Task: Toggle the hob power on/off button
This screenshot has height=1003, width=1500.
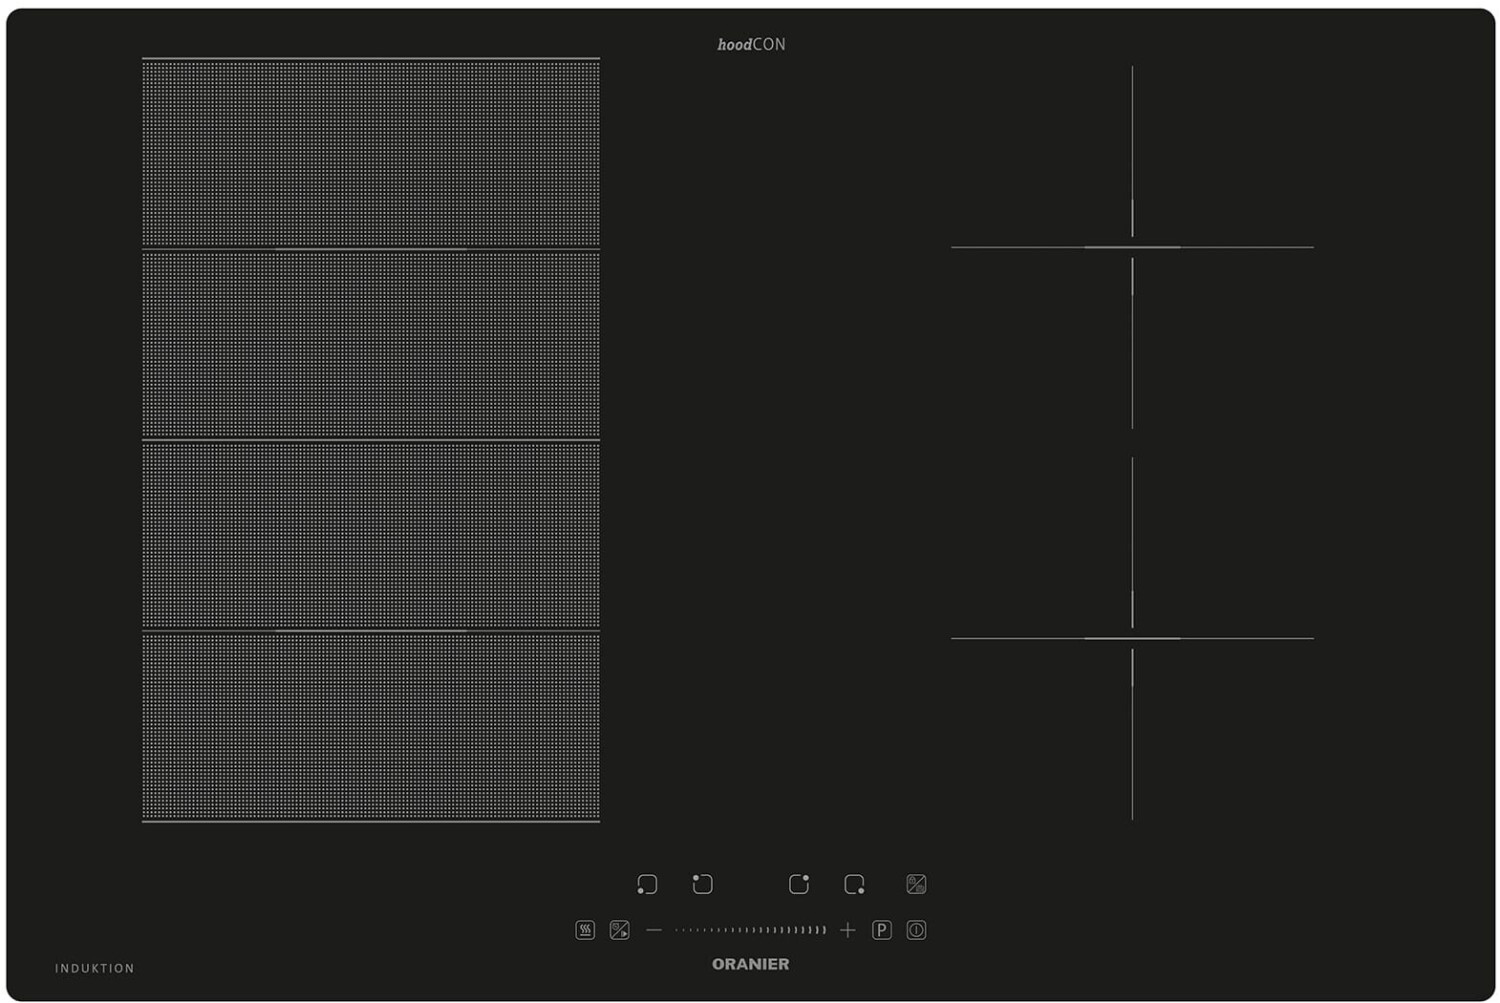Action: tap(916, 930)
